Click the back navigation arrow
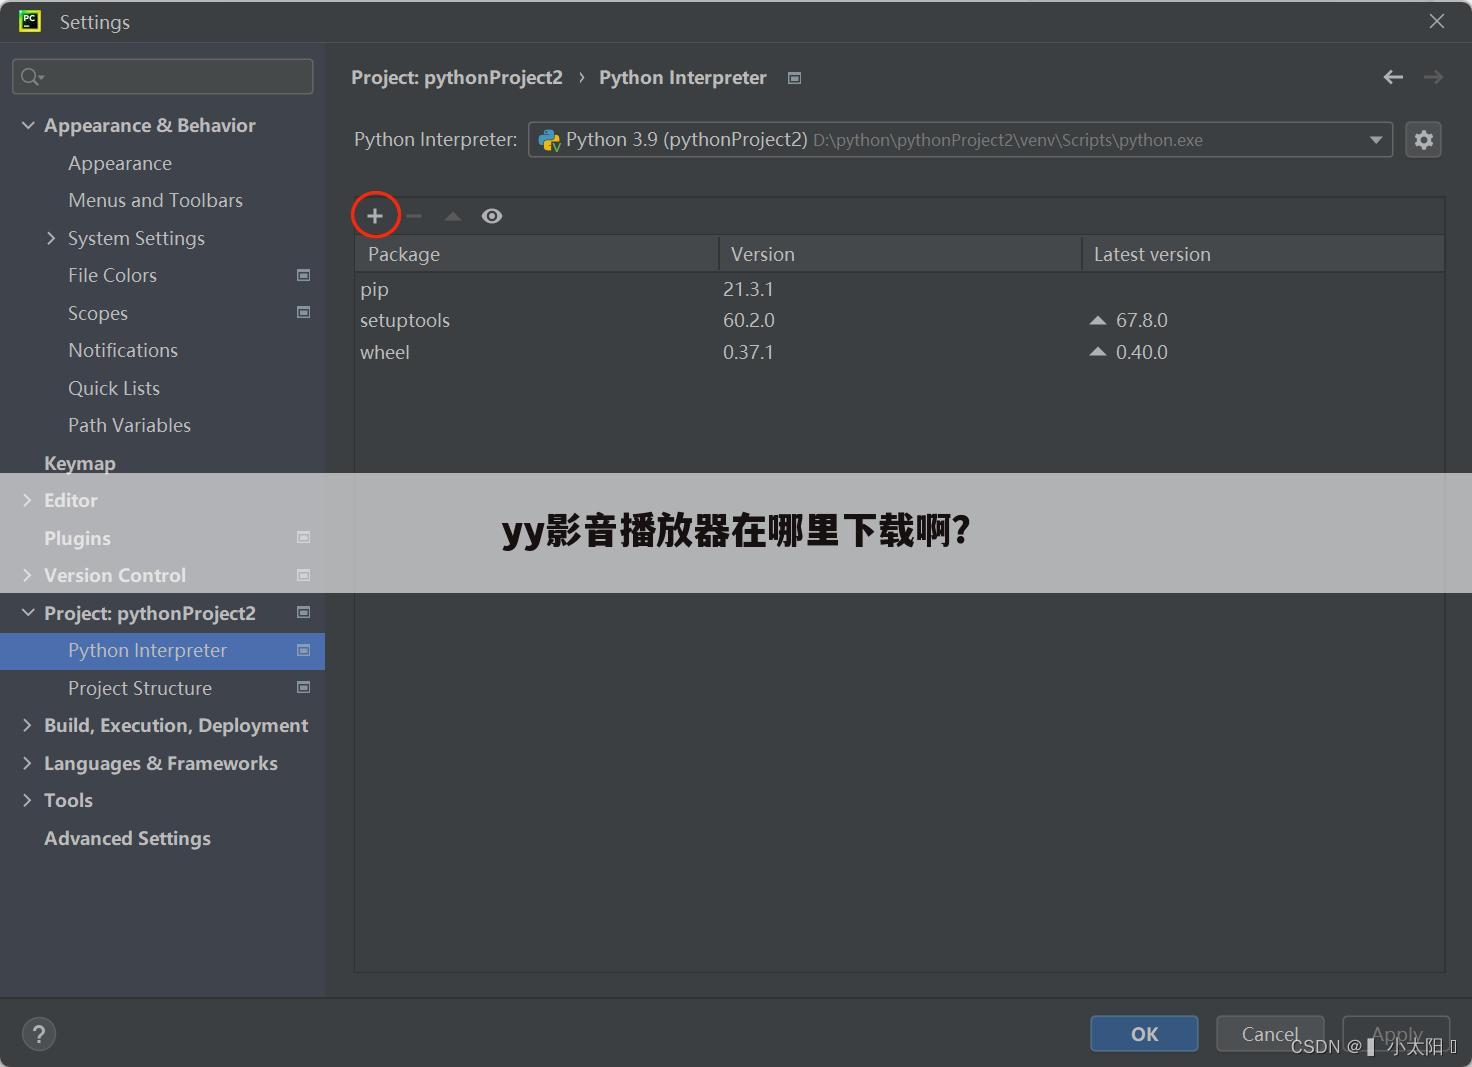1472x1067 pixels. (x=1393, y=77)
